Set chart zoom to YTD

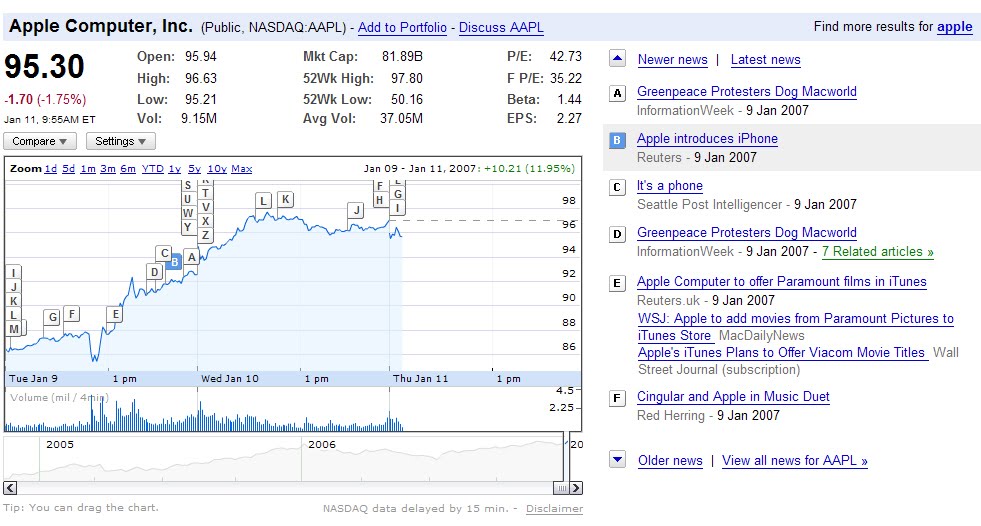pyautogui.click(x=153, y=169)
